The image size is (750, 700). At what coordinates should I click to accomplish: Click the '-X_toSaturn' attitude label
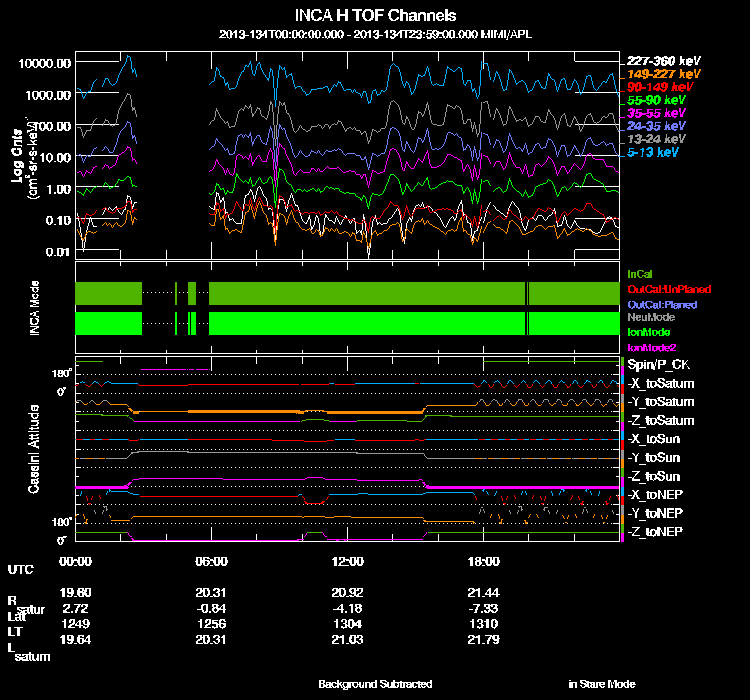(x=661, y=383)
